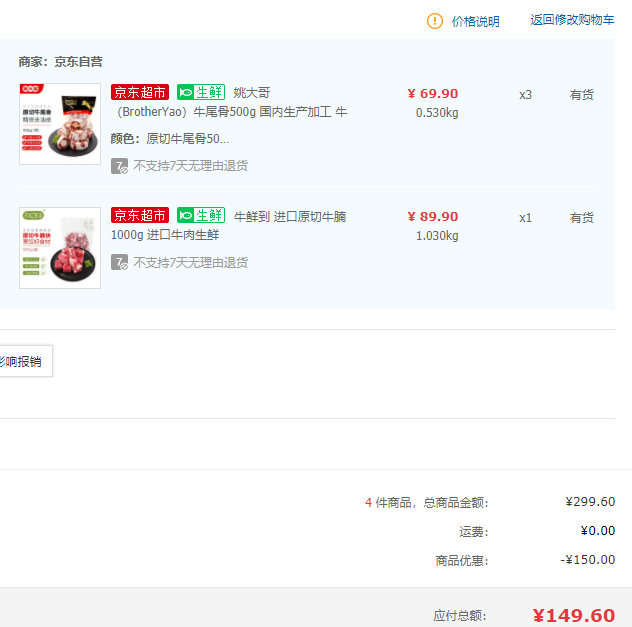Viewport: 632px width, 627px height.
Task: Click 京东超市 badge on beef brisket item
Action: click(140, 215)
